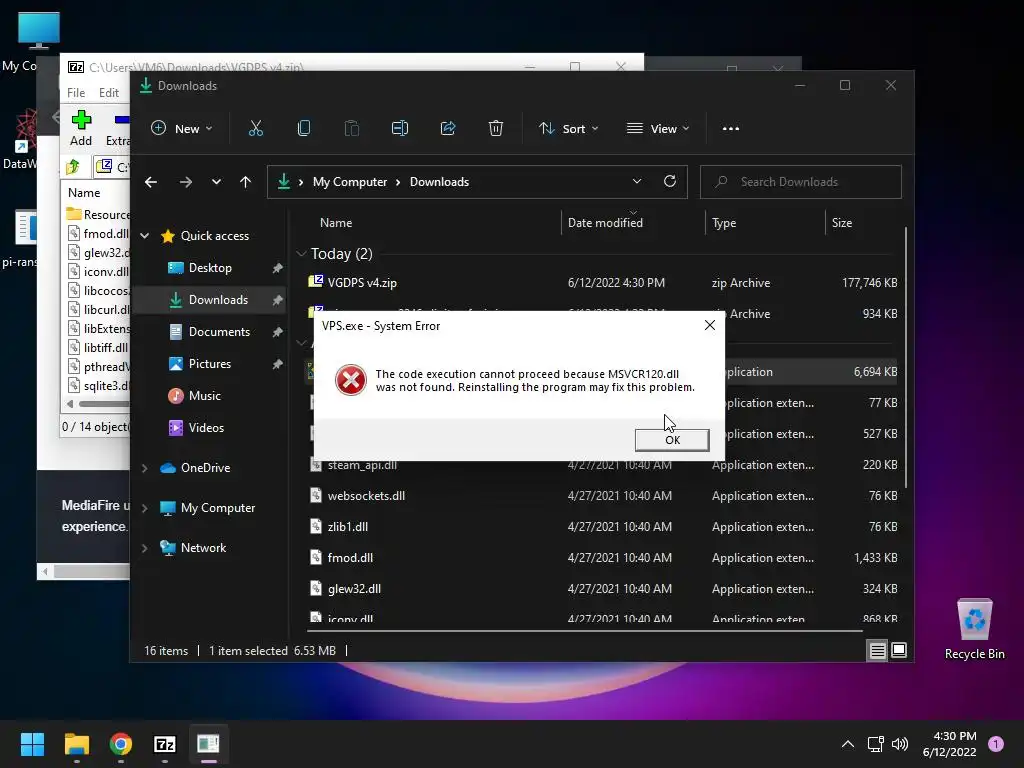Screen dimensions: 1024x768
Task: Unpin Desktop using its pin icon
Action: [278, 268]
